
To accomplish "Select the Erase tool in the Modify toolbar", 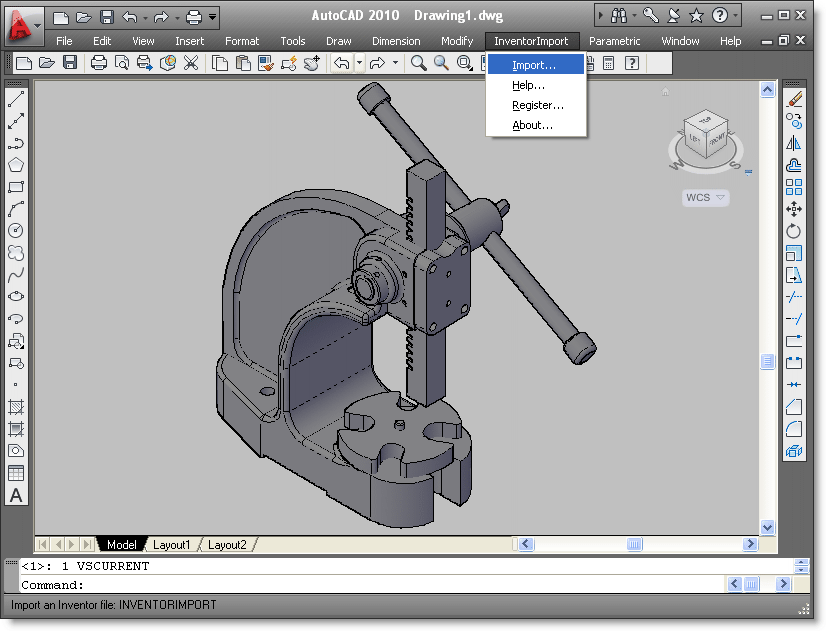I will [794, 99].
